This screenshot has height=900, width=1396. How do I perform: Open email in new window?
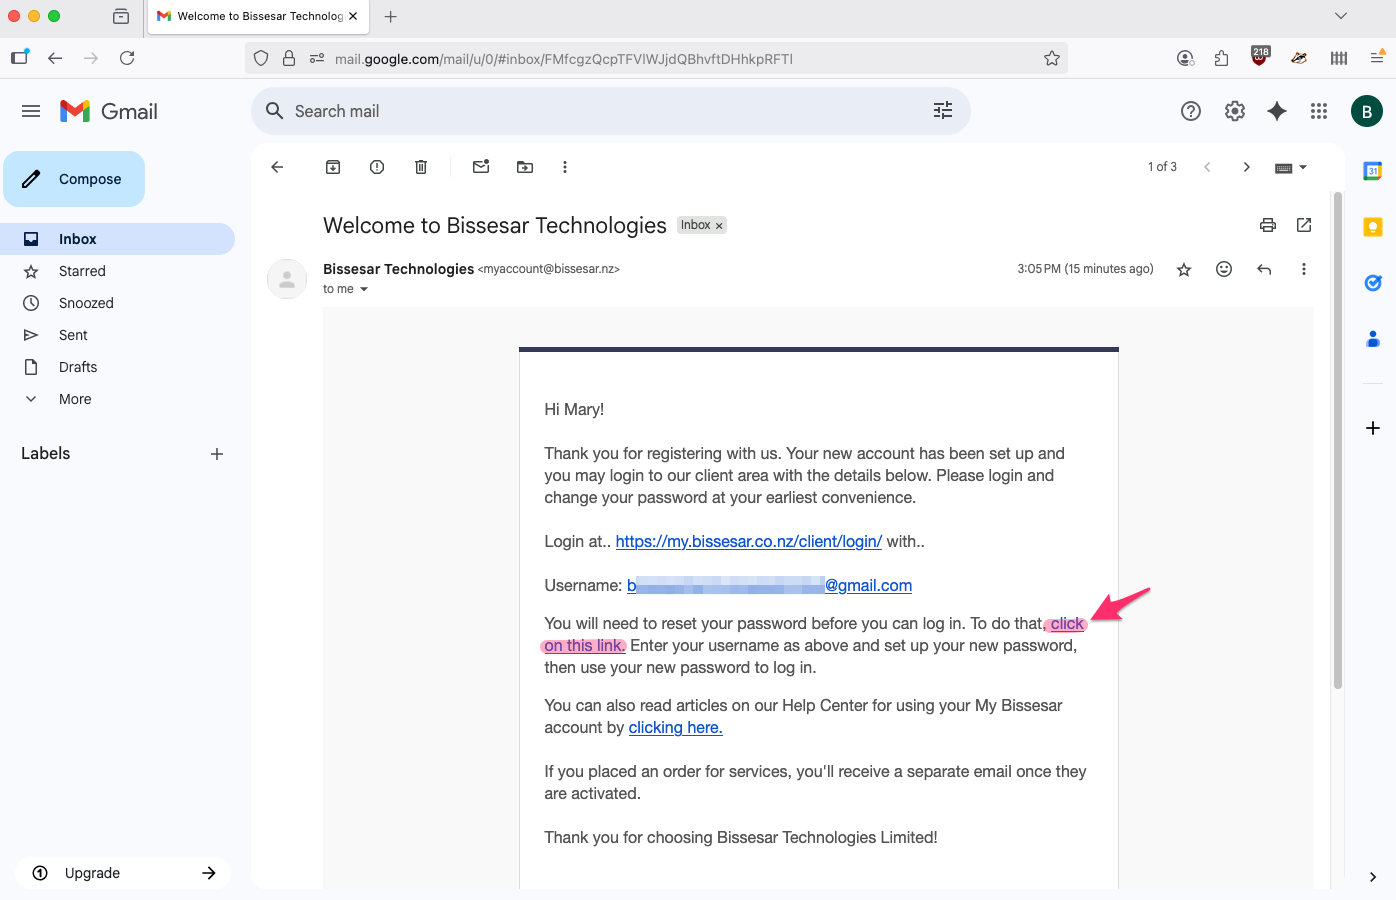1304,225
